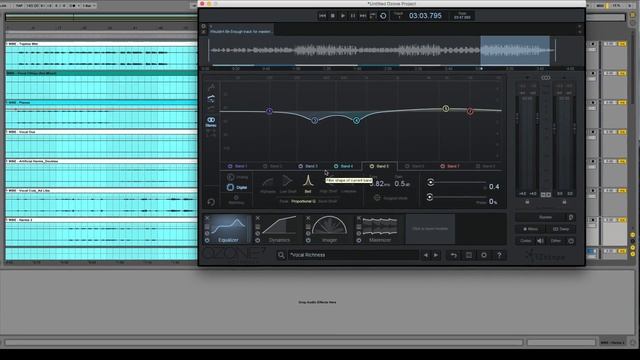
Task: Toggle Band 7 power button
Action: pos(442,167)
